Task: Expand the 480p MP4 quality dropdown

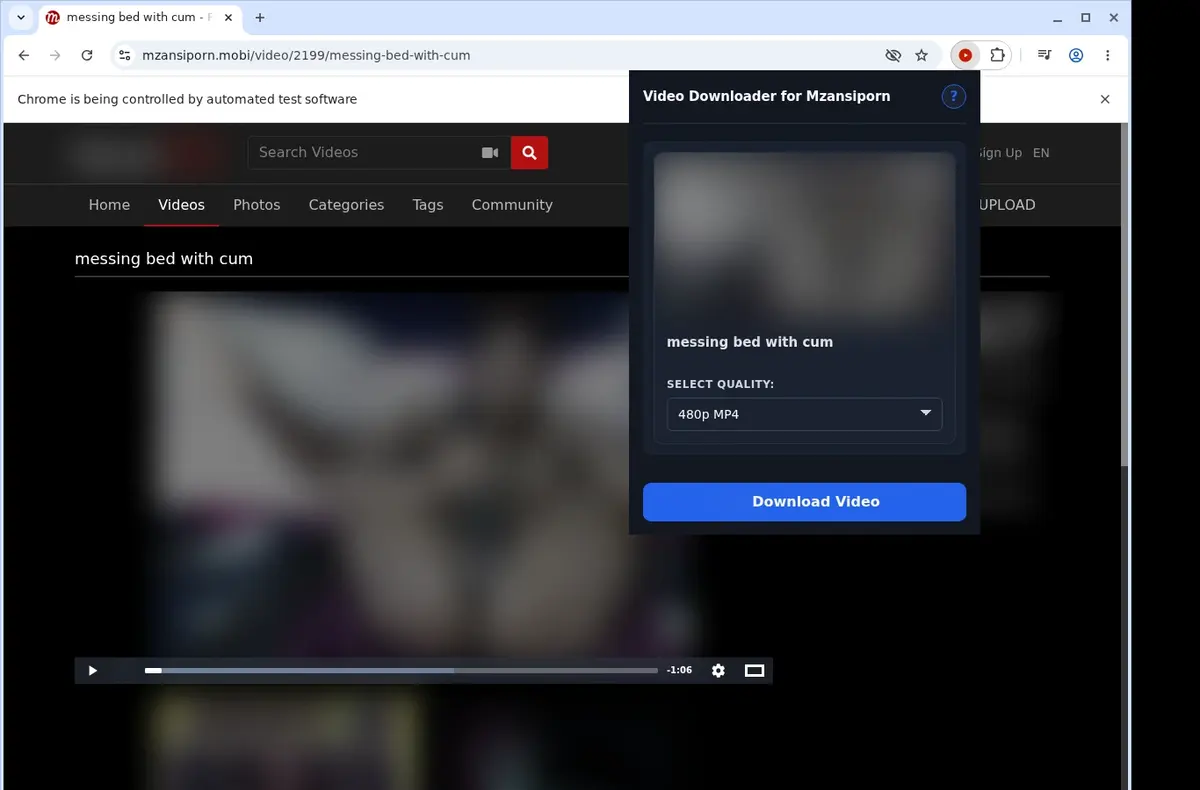Action: pyautogui.click(x=804, y=414)
